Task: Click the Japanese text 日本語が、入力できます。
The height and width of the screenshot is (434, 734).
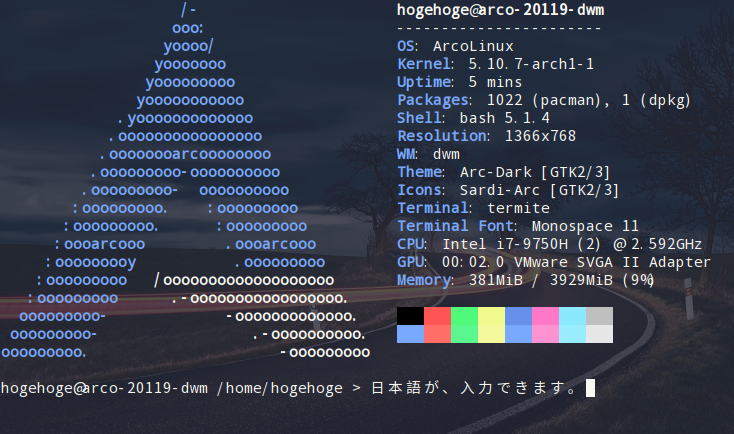Action: pyautogui.click(x=474, y=388)
